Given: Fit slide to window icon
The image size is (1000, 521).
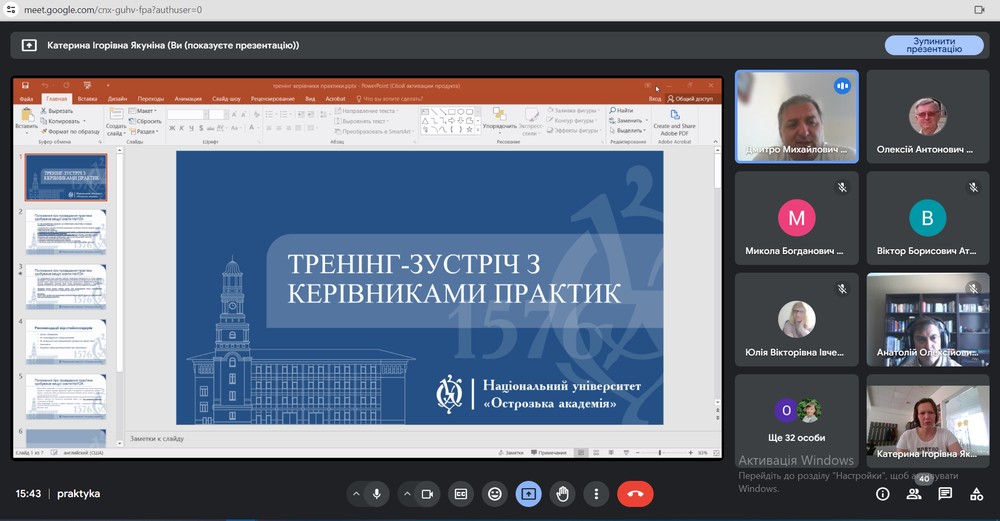Looking at the screenshot, I should (x=716, y=453).
